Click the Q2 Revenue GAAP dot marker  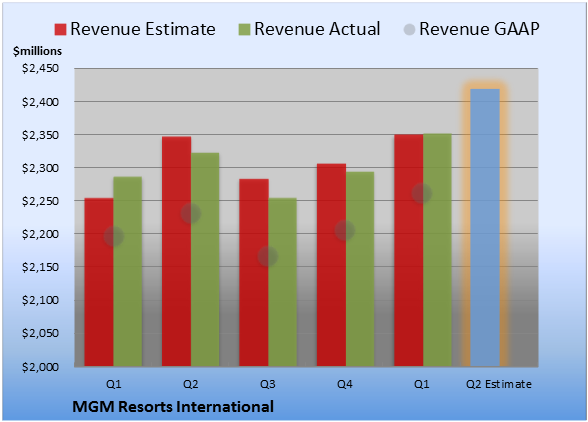(x=191, y=213)
